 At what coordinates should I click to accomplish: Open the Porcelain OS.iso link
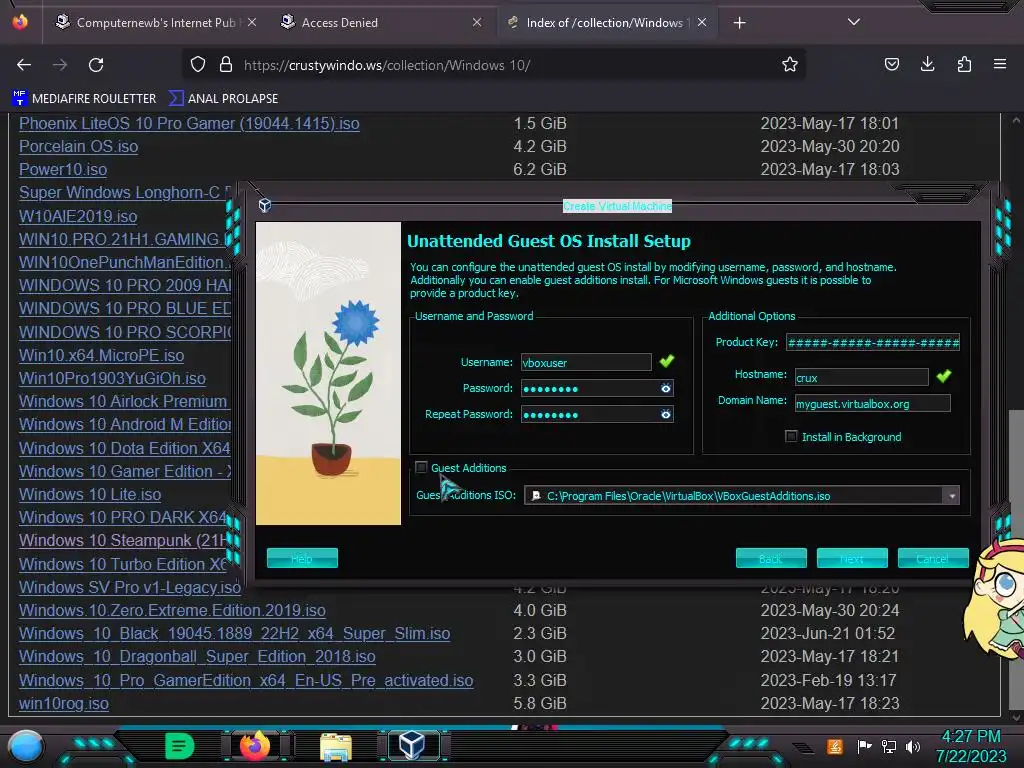click(78, 146)
